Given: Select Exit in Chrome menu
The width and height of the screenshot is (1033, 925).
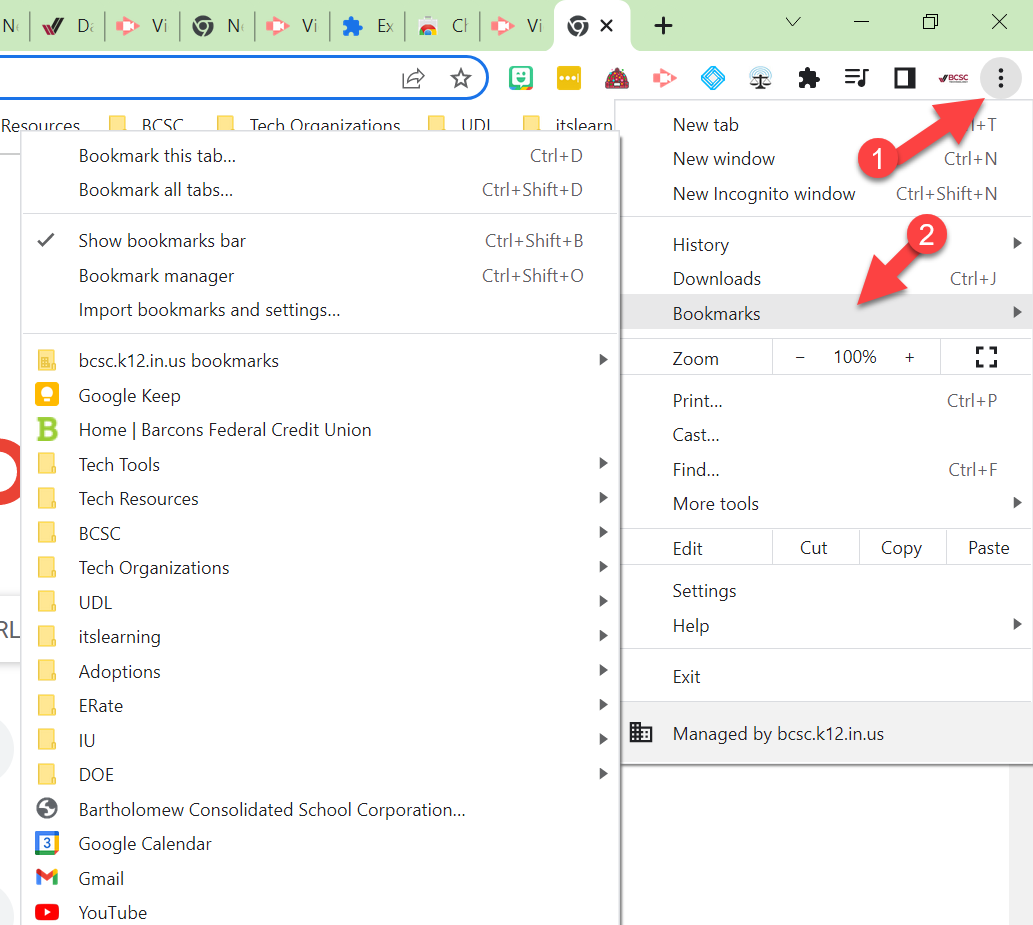Looking at the screenshot, I should click(x=827, y=677).
